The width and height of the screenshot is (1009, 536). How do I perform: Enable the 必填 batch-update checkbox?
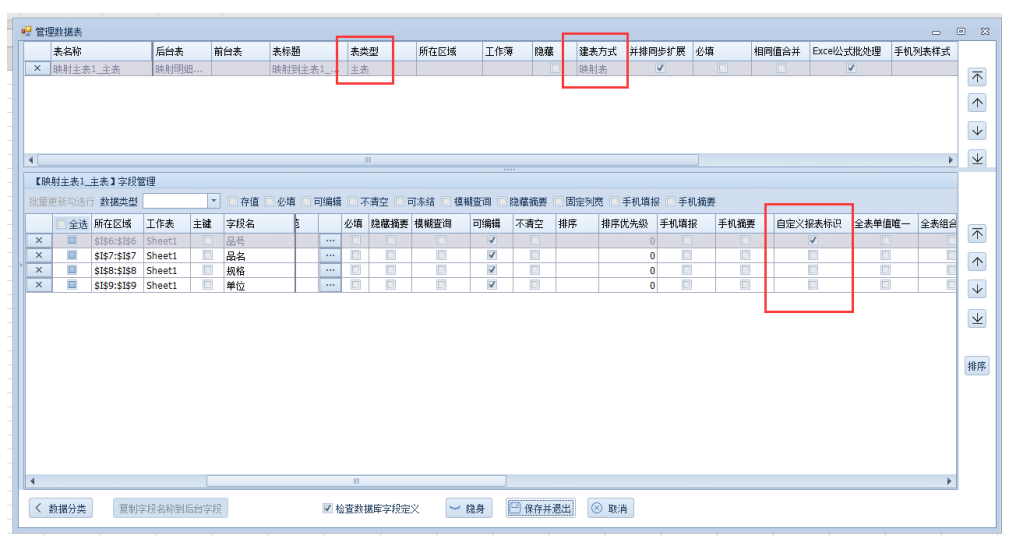(269, 202)
